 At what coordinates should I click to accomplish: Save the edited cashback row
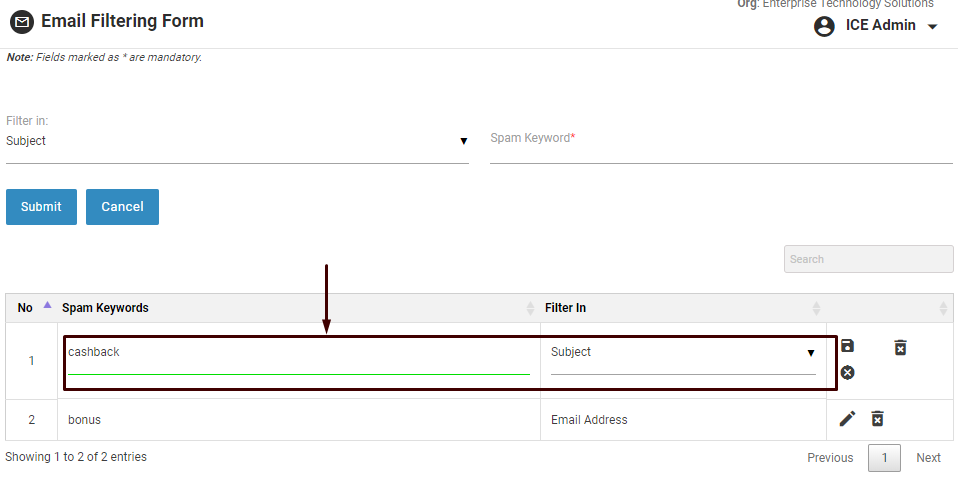847,346
